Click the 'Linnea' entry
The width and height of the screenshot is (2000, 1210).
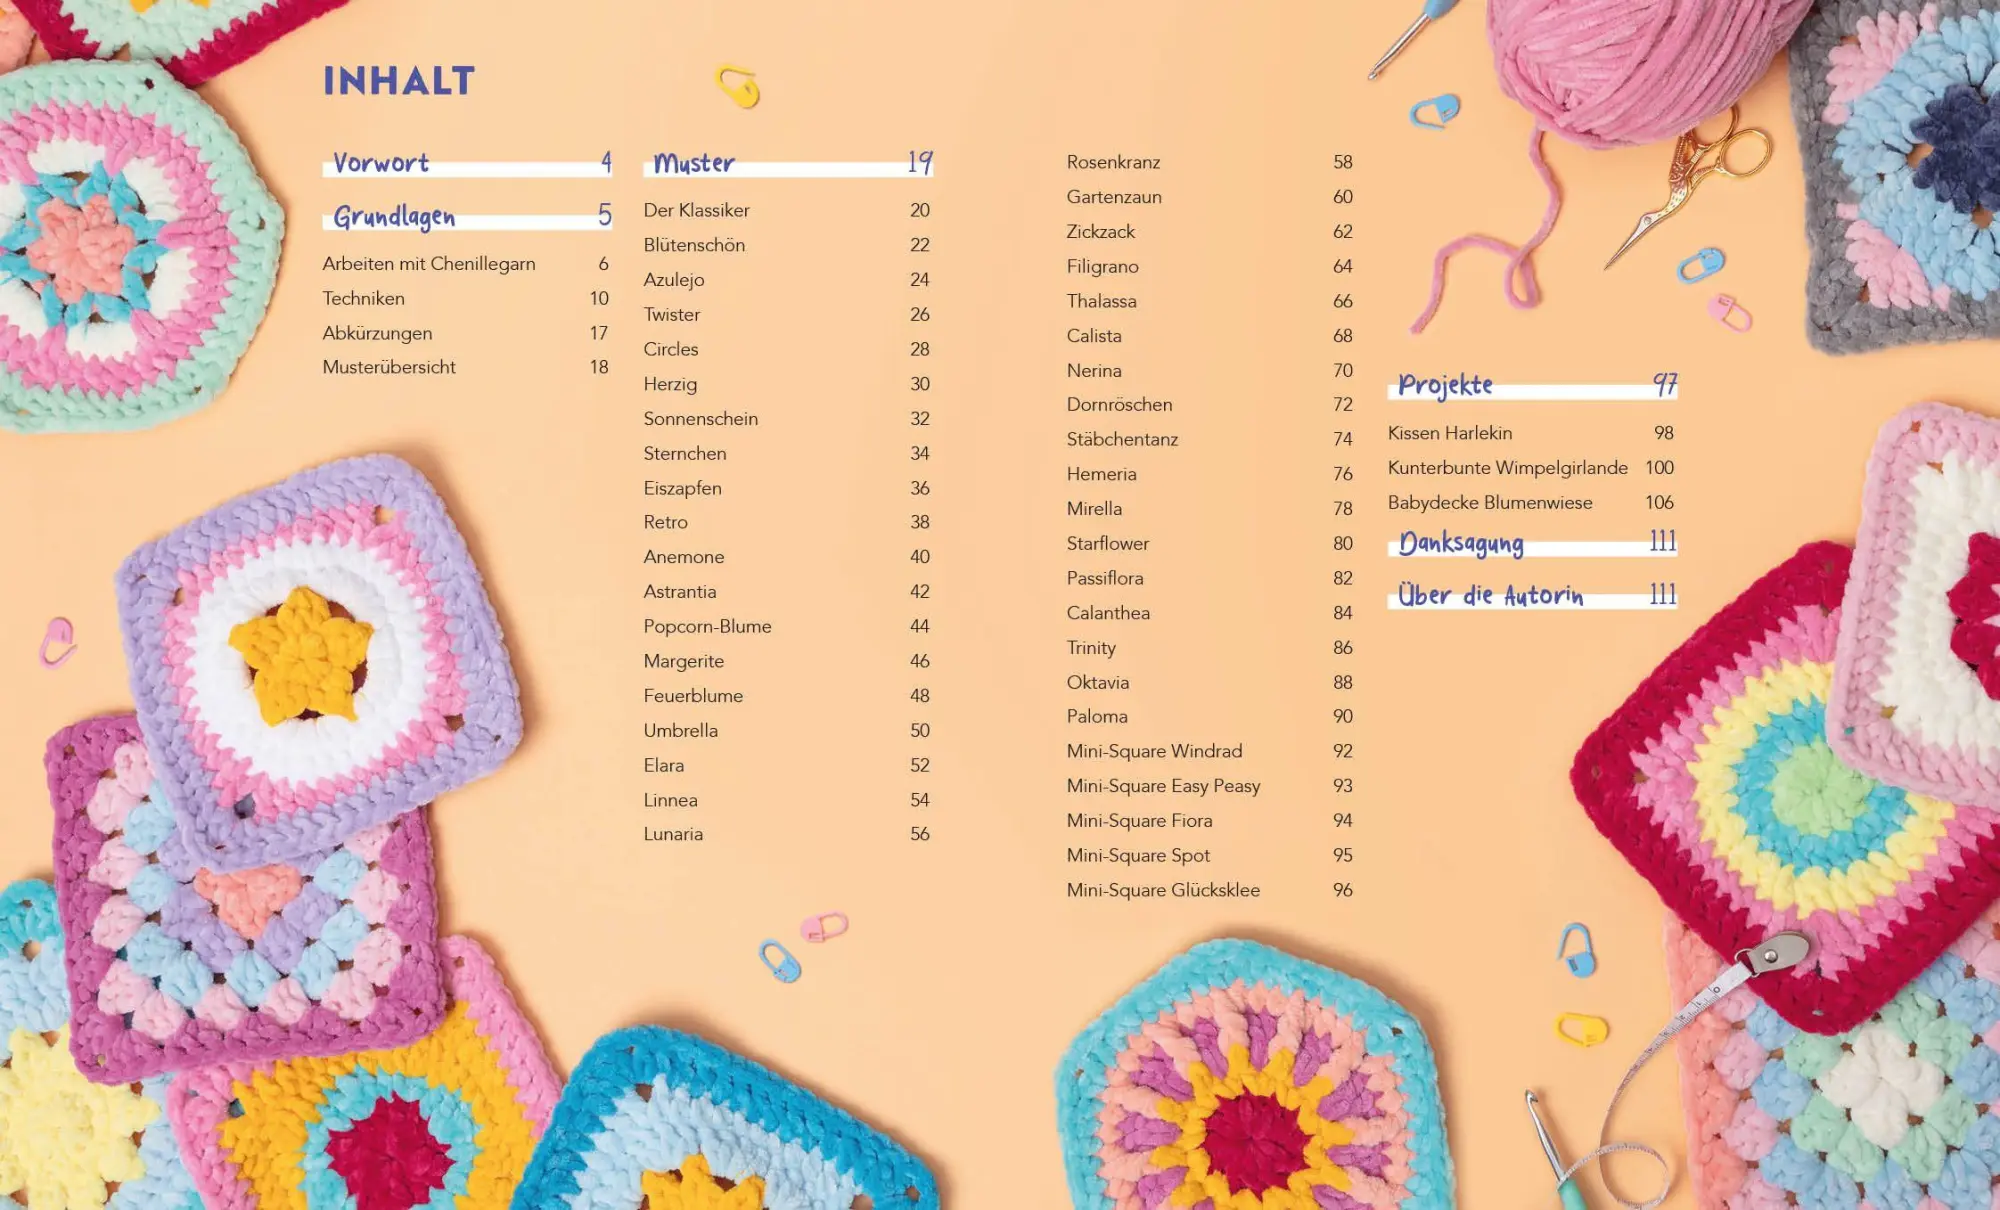671,800
